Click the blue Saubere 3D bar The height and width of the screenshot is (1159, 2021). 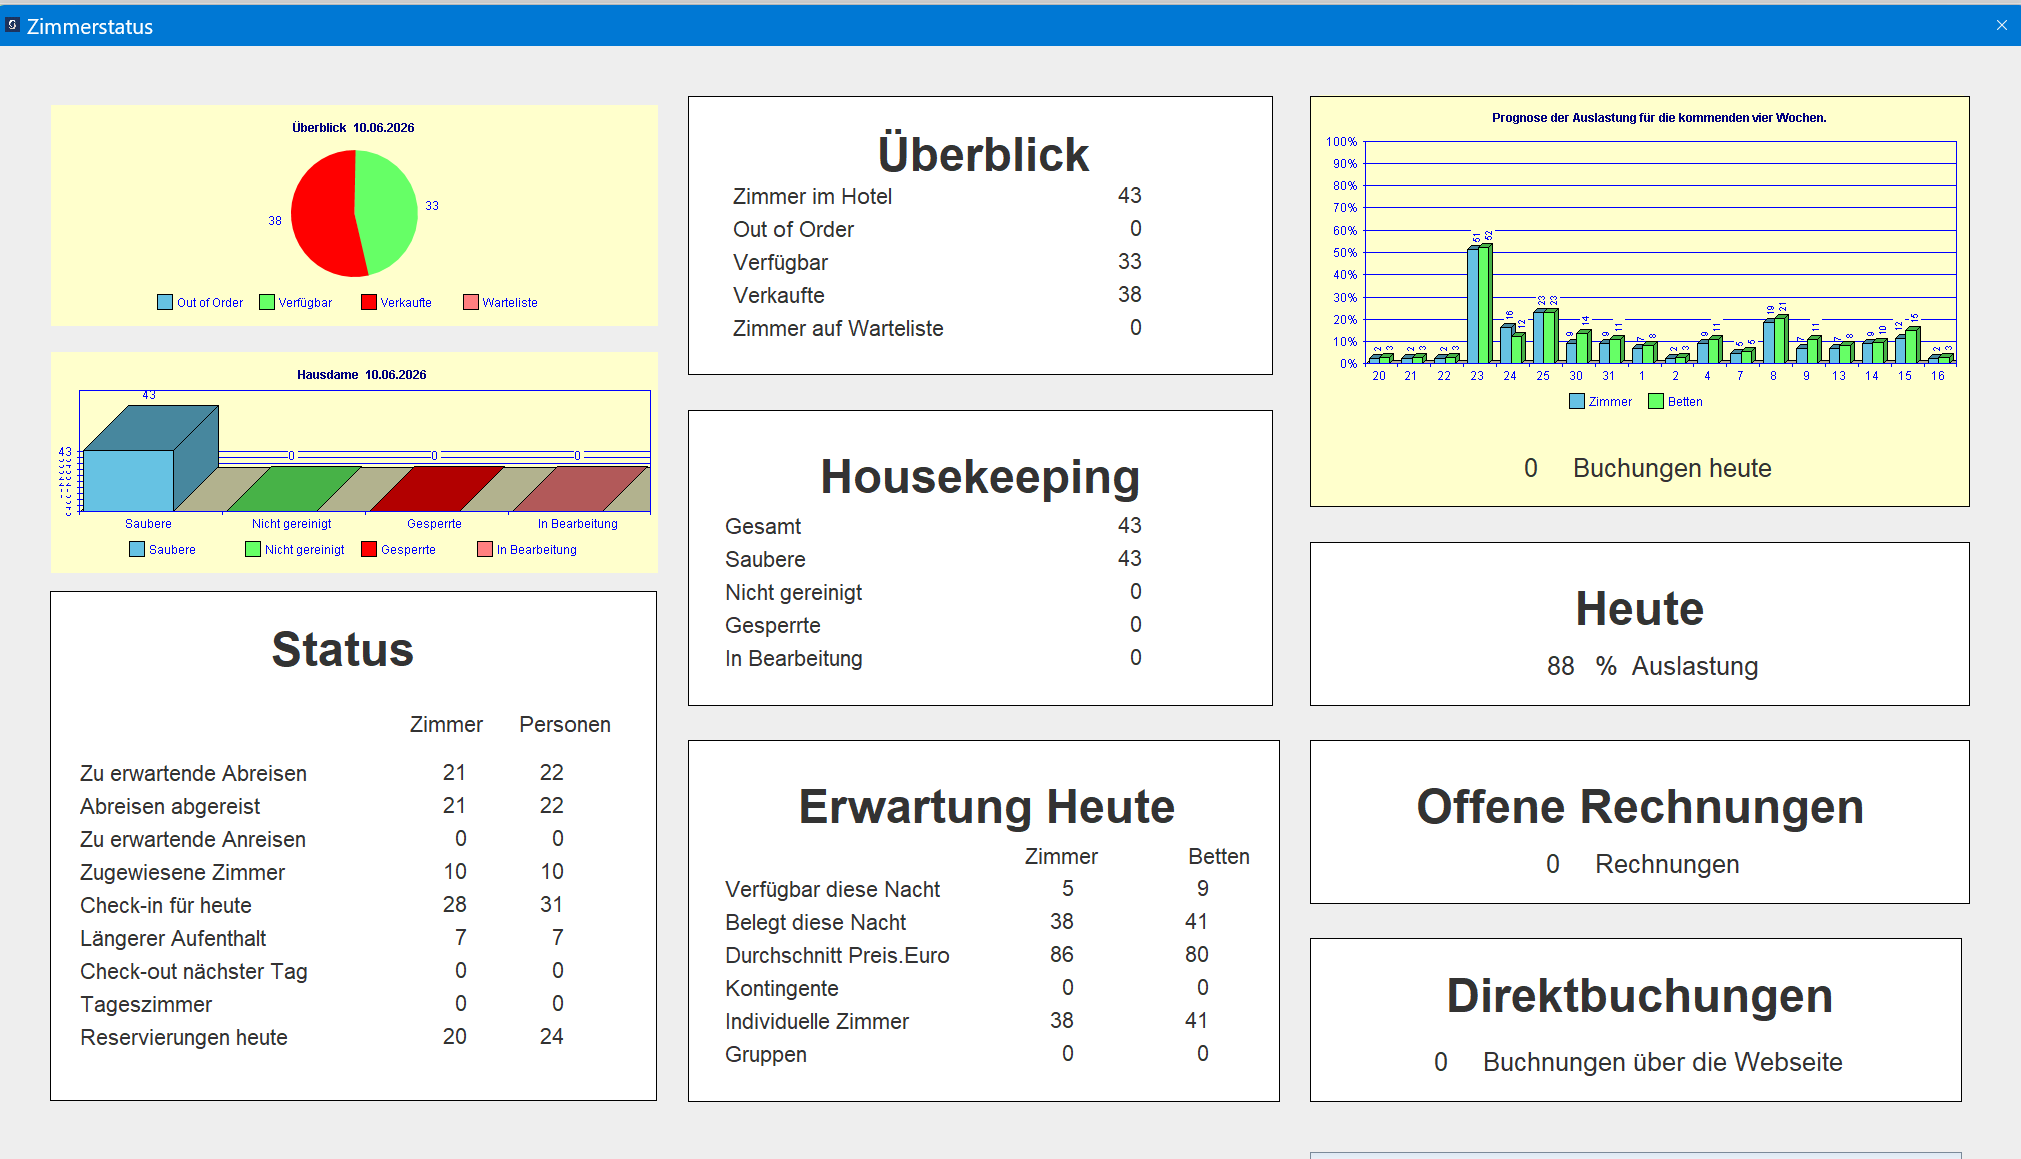[150, 460]
